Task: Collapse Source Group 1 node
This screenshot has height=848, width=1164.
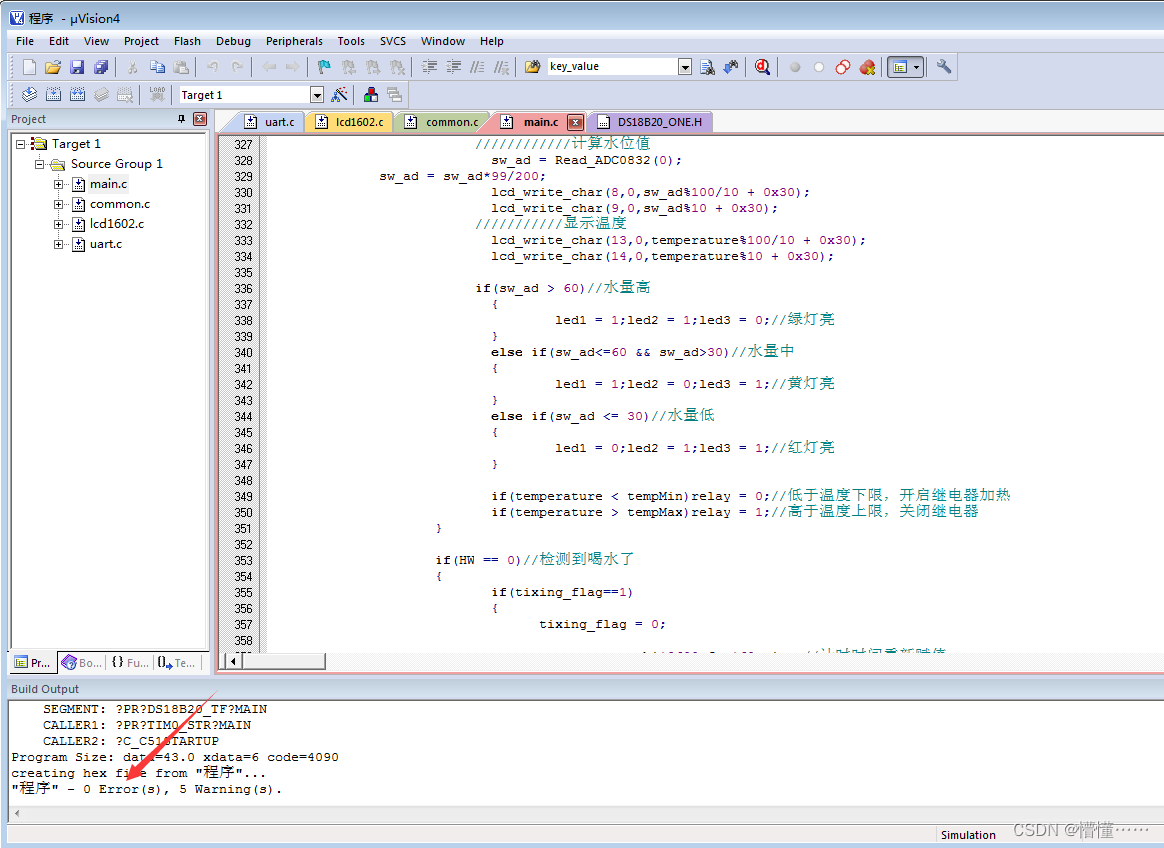Action: (x=39, y=164)
